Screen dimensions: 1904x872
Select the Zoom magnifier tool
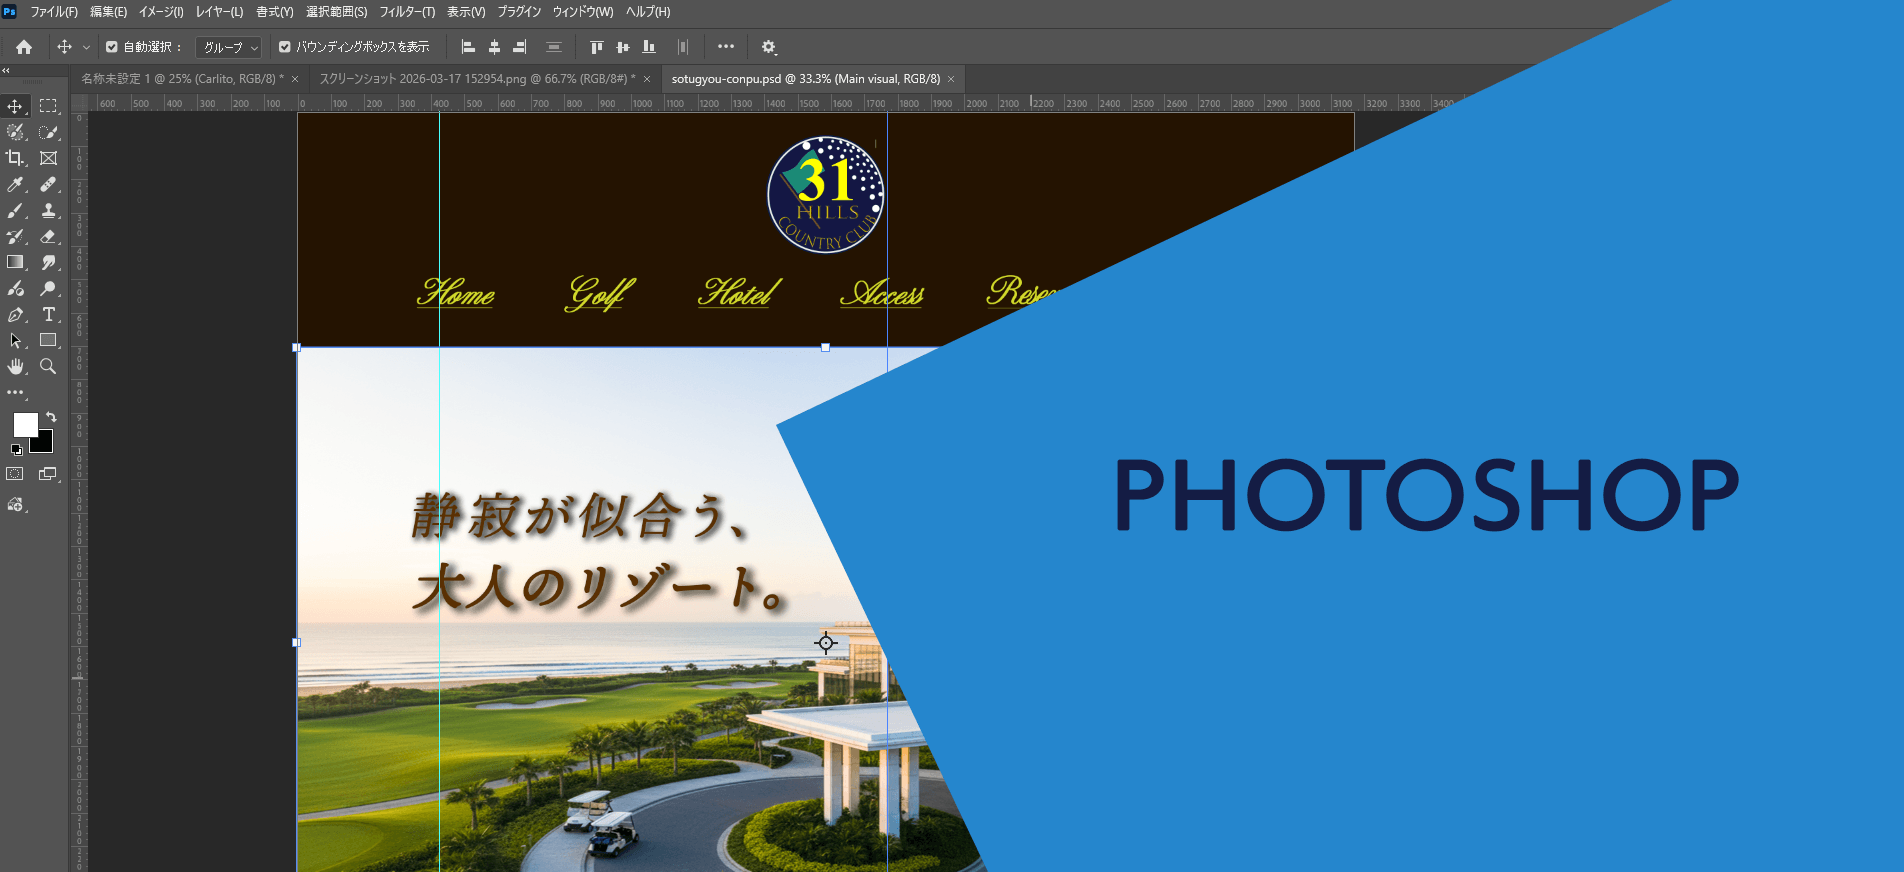tap(48, 366)
